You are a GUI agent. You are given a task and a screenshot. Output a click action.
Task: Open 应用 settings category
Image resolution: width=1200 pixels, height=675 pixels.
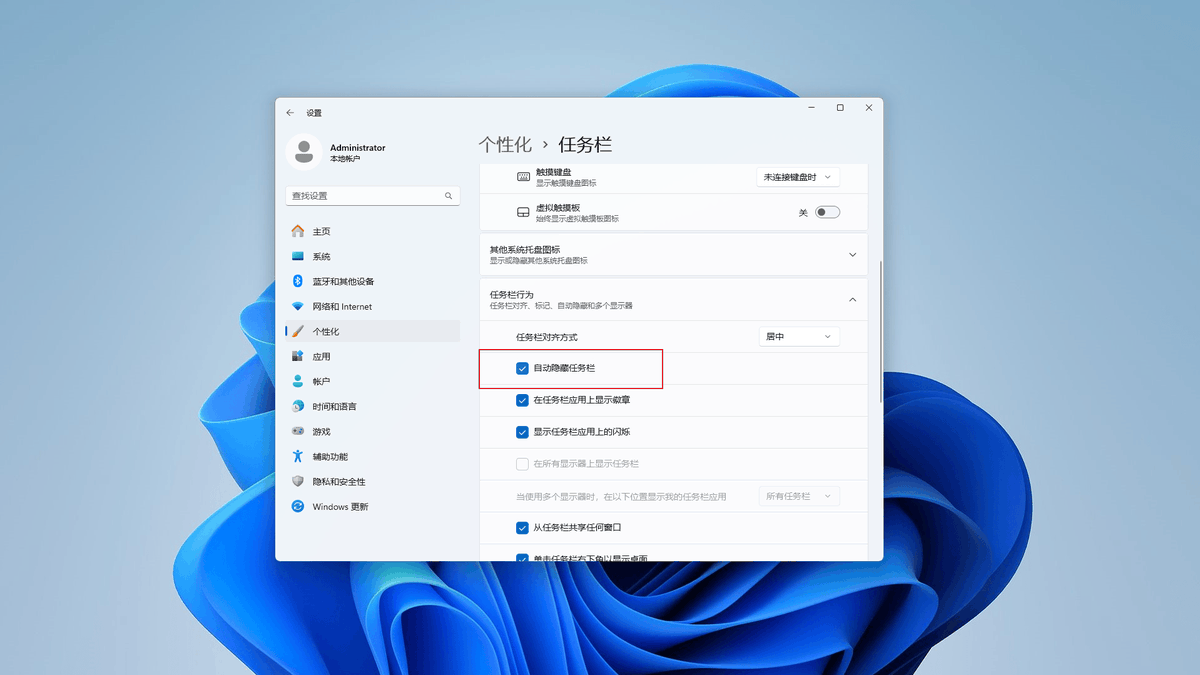tap(372, 356)
